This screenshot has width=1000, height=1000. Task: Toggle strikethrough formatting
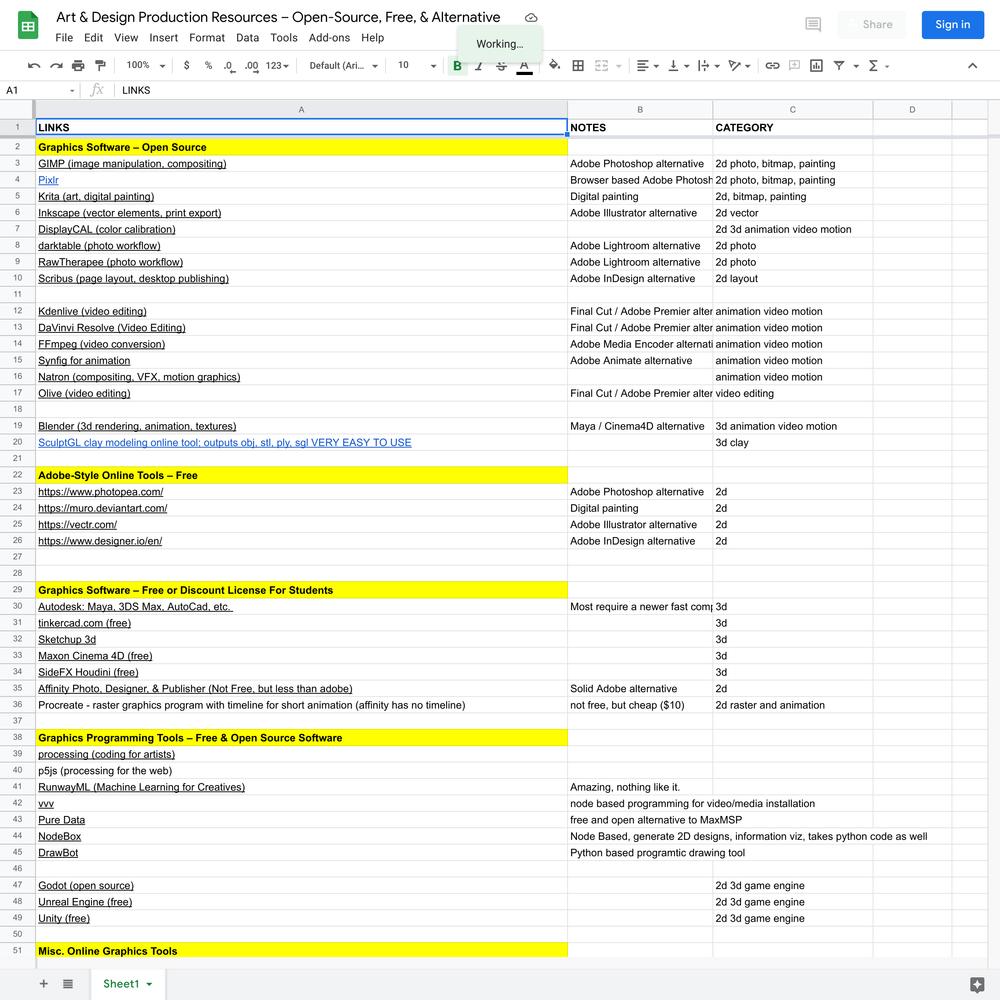pos(501,66)
